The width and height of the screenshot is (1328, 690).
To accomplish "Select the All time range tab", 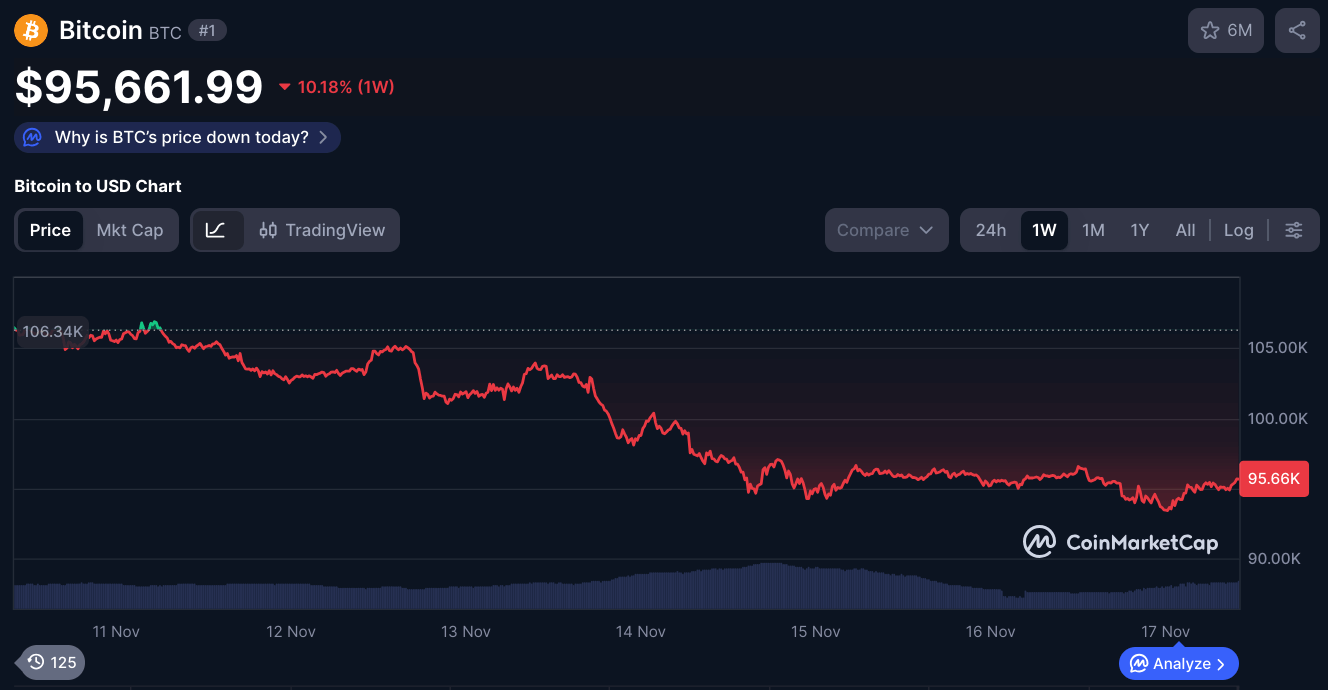I will tap(1185, 230).
